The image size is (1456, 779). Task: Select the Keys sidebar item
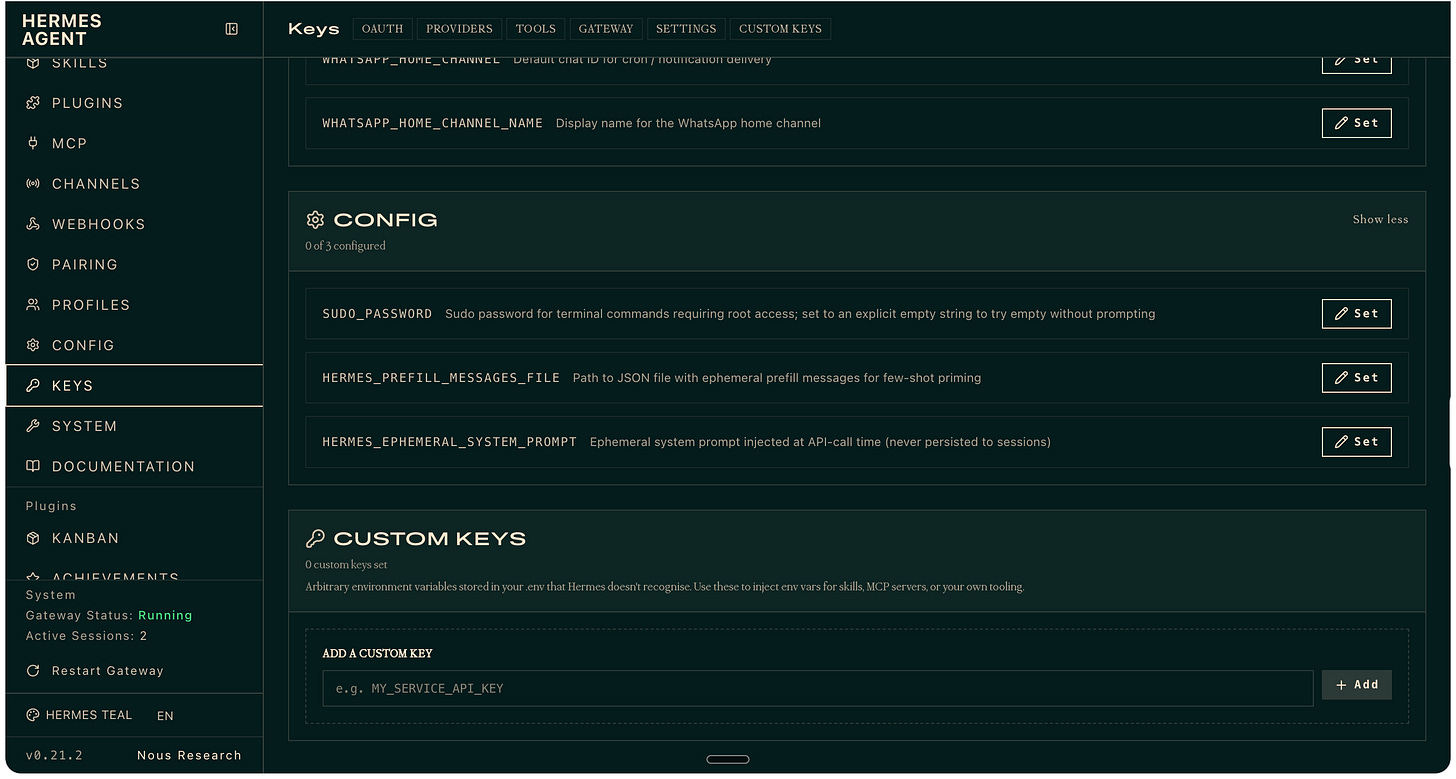click(x=134, y=386)
